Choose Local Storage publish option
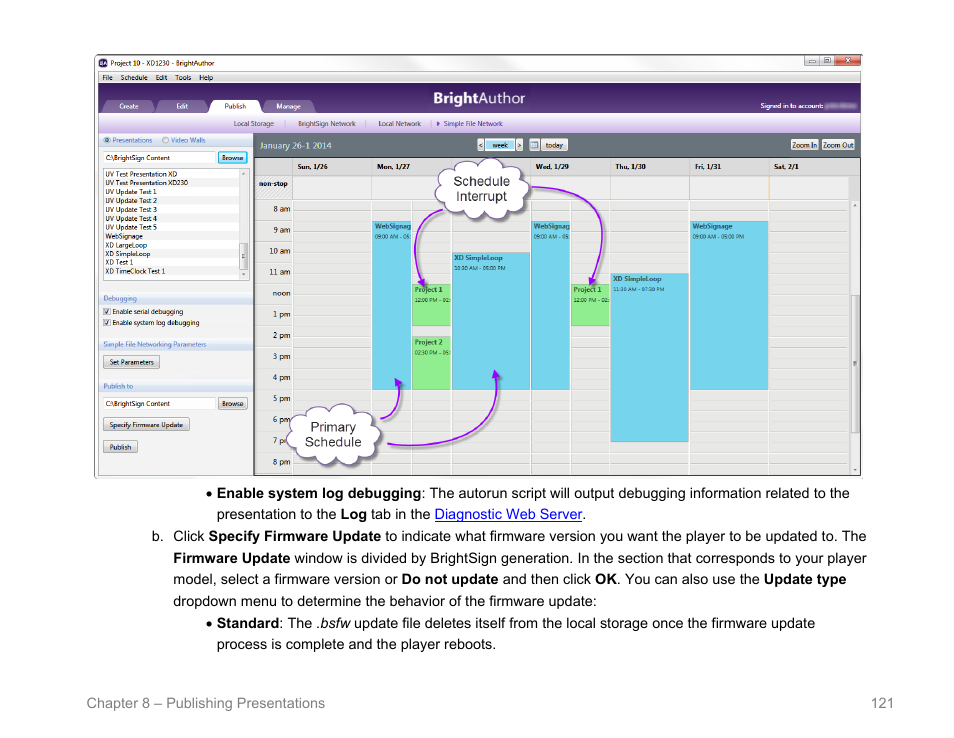The width and height of the screenshot is (954, 738). coord(254,124)
